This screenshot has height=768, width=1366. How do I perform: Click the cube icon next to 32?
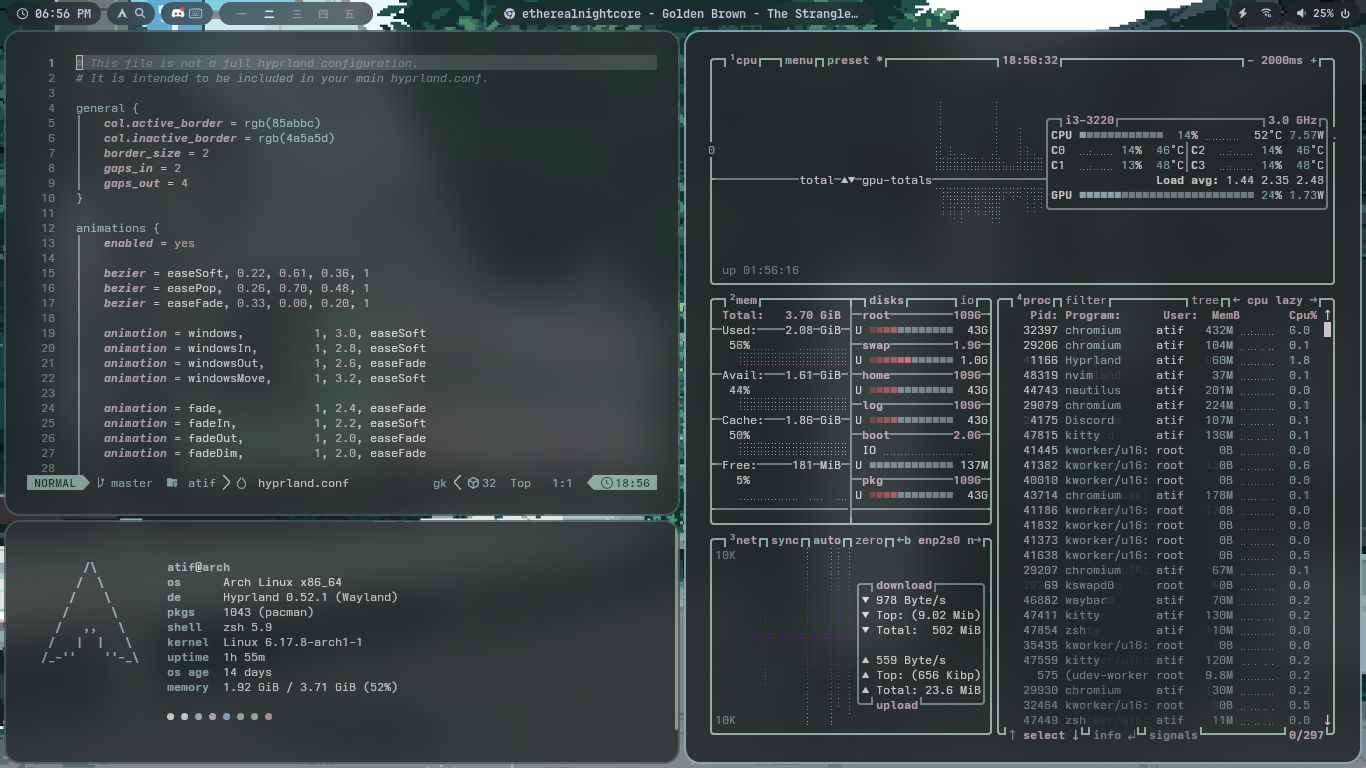click(473, 483)
